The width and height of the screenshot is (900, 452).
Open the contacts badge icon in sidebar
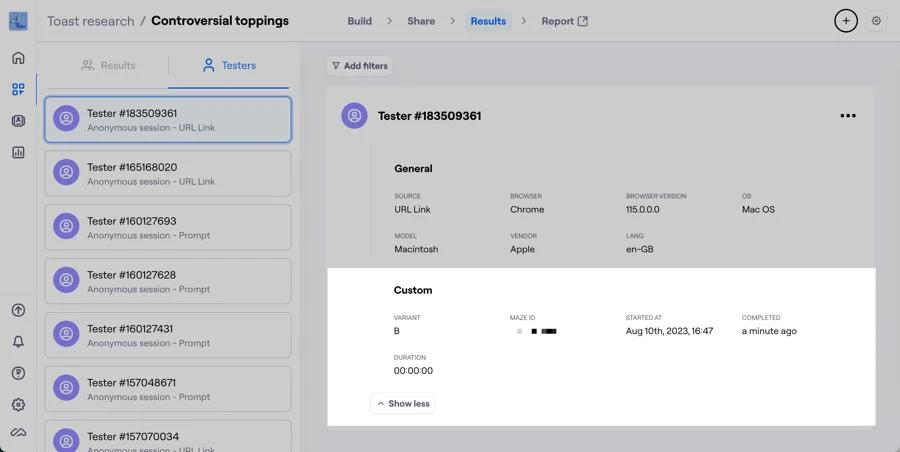pyautogui.click(x=18, y=121)
